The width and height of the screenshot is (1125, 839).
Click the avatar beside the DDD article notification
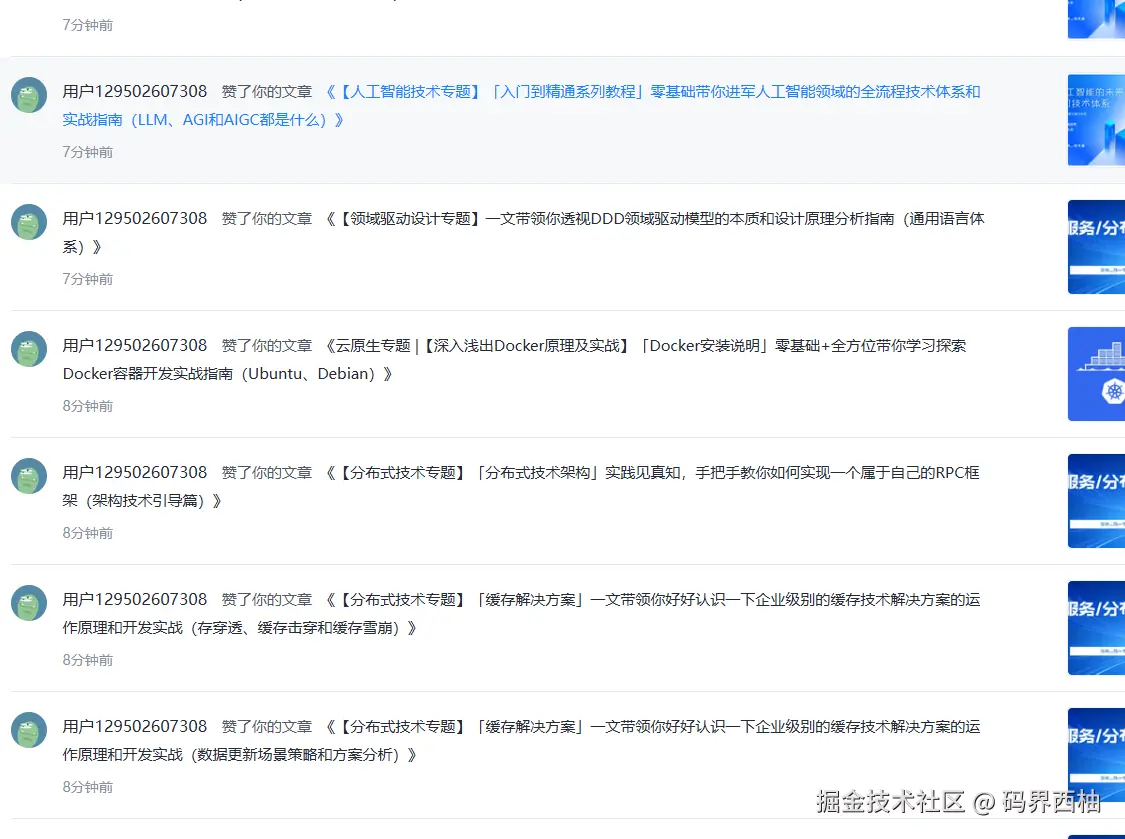[29, 222]
